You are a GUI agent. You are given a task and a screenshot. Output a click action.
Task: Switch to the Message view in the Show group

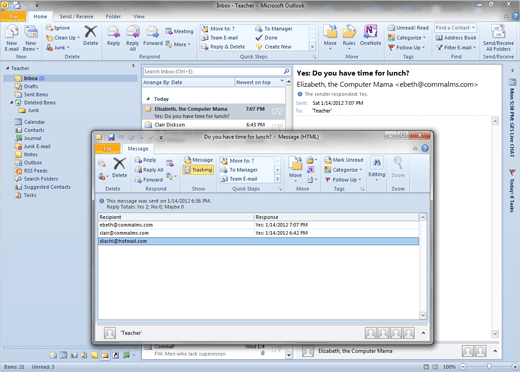(198, 160)
